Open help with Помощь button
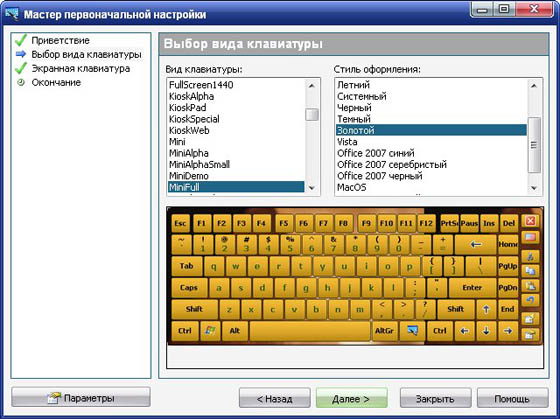The width and height of the screenshot is (560, 419). click(x=512, y=398)
